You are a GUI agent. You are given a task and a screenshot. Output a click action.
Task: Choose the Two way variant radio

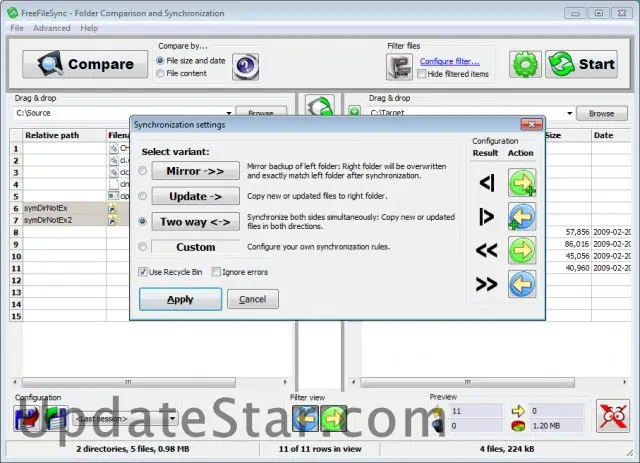(142, 221)
